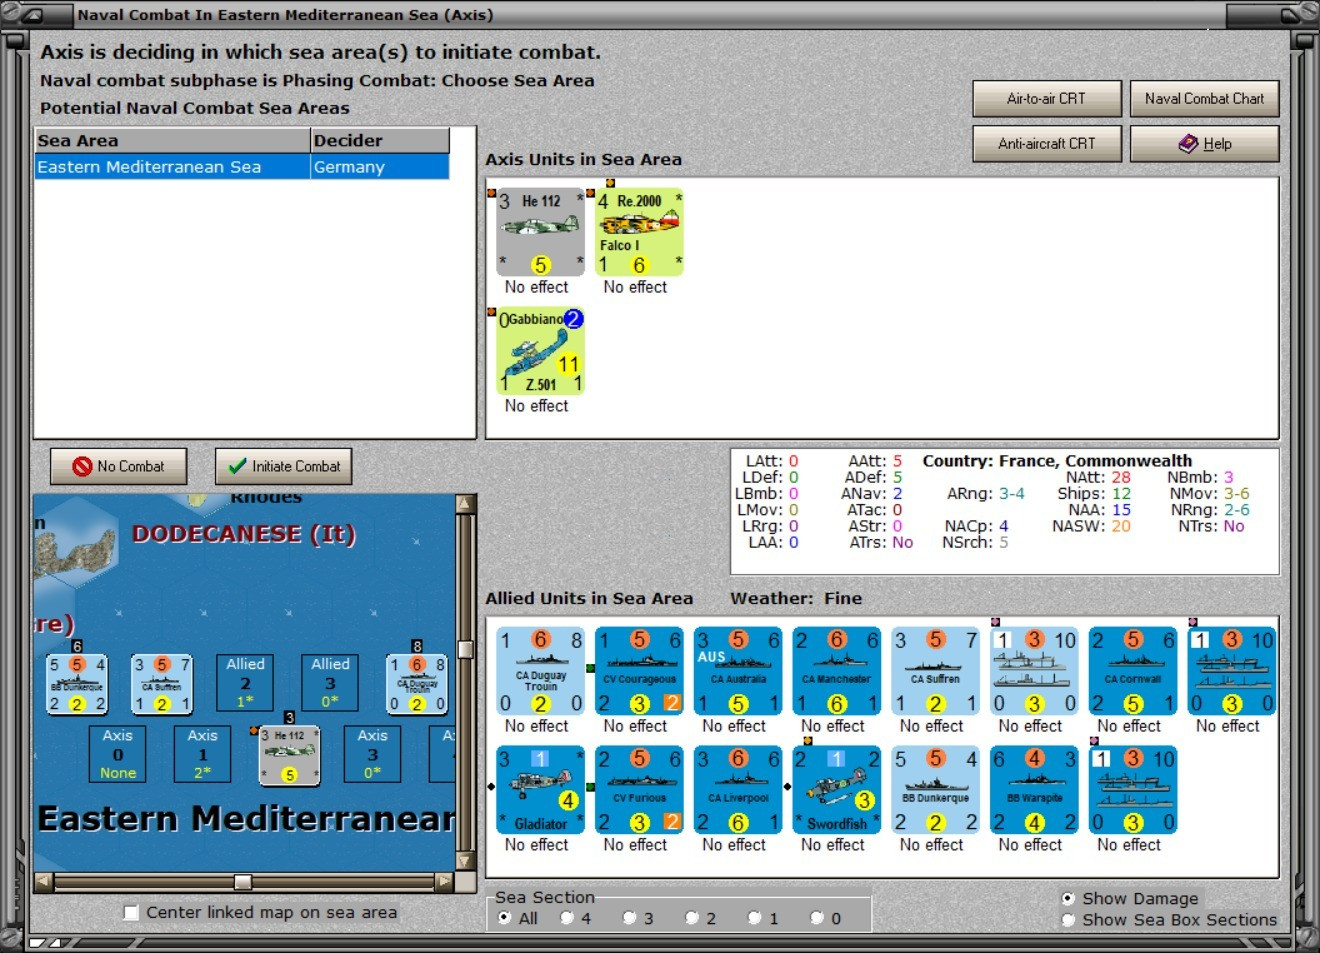Select convoy counter right of BB Warspite

coord(1134,790)
